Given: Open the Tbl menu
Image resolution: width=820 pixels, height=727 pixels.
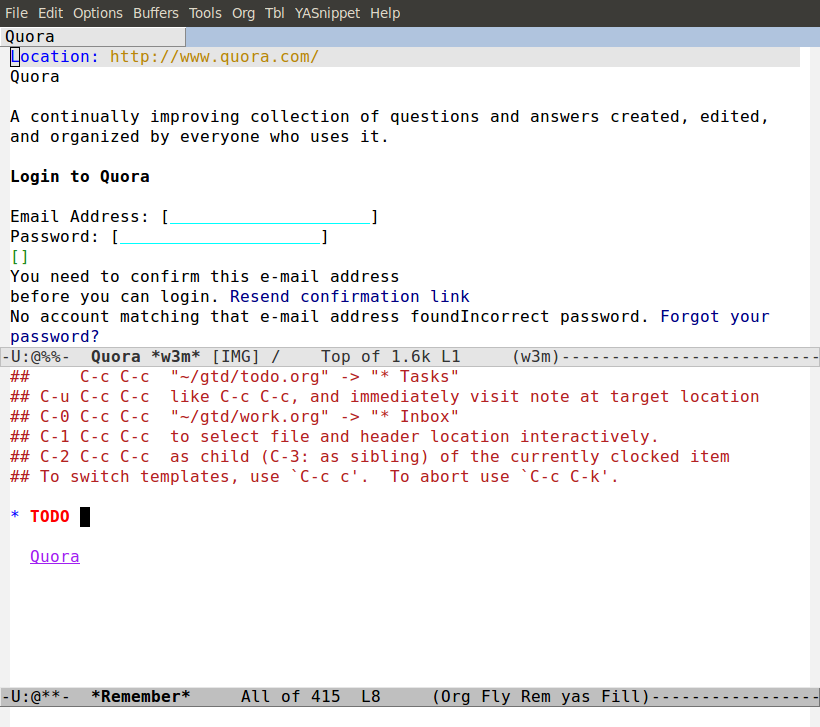Looking at the screenshot, I should pos(275,13).
